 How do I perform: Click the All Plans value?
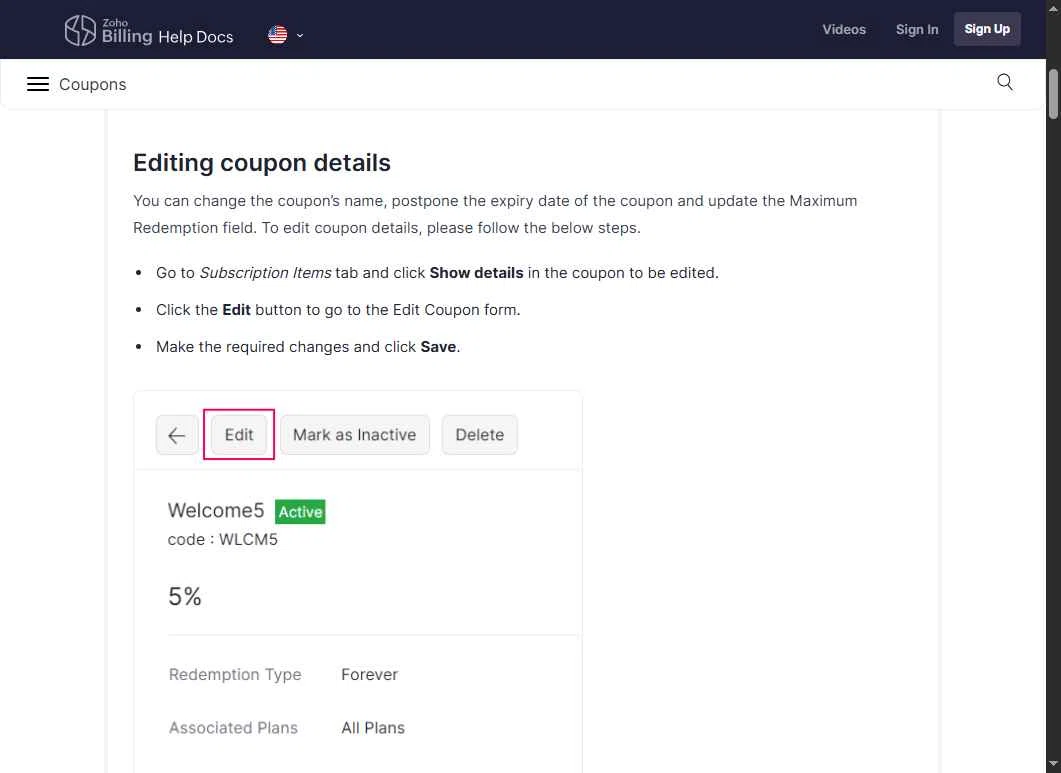(373, 728)
